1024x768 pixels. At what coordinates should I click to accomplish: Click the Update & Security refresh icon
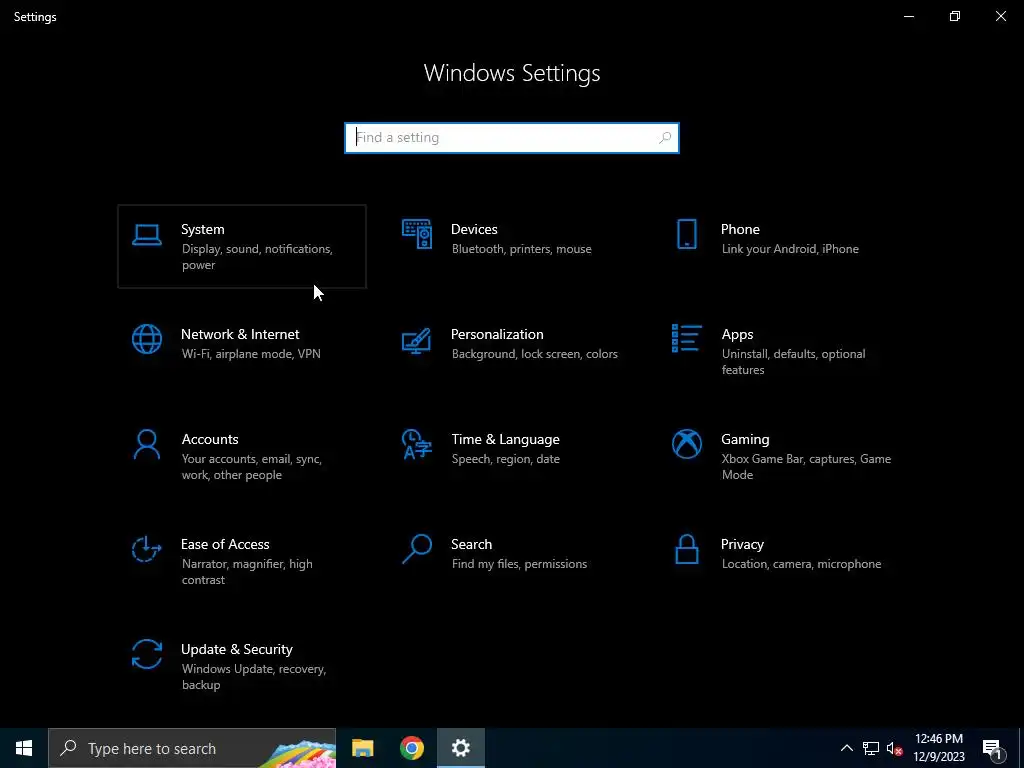click(146, 654)
